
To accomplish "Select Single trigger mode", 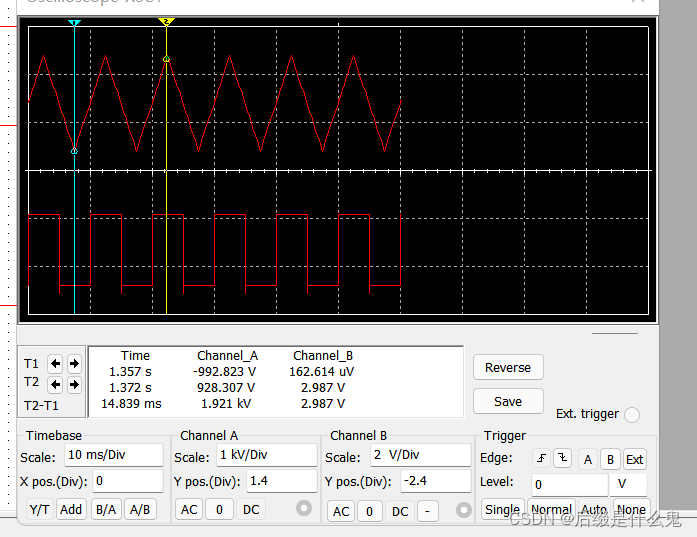I will (x=502, y=509).
